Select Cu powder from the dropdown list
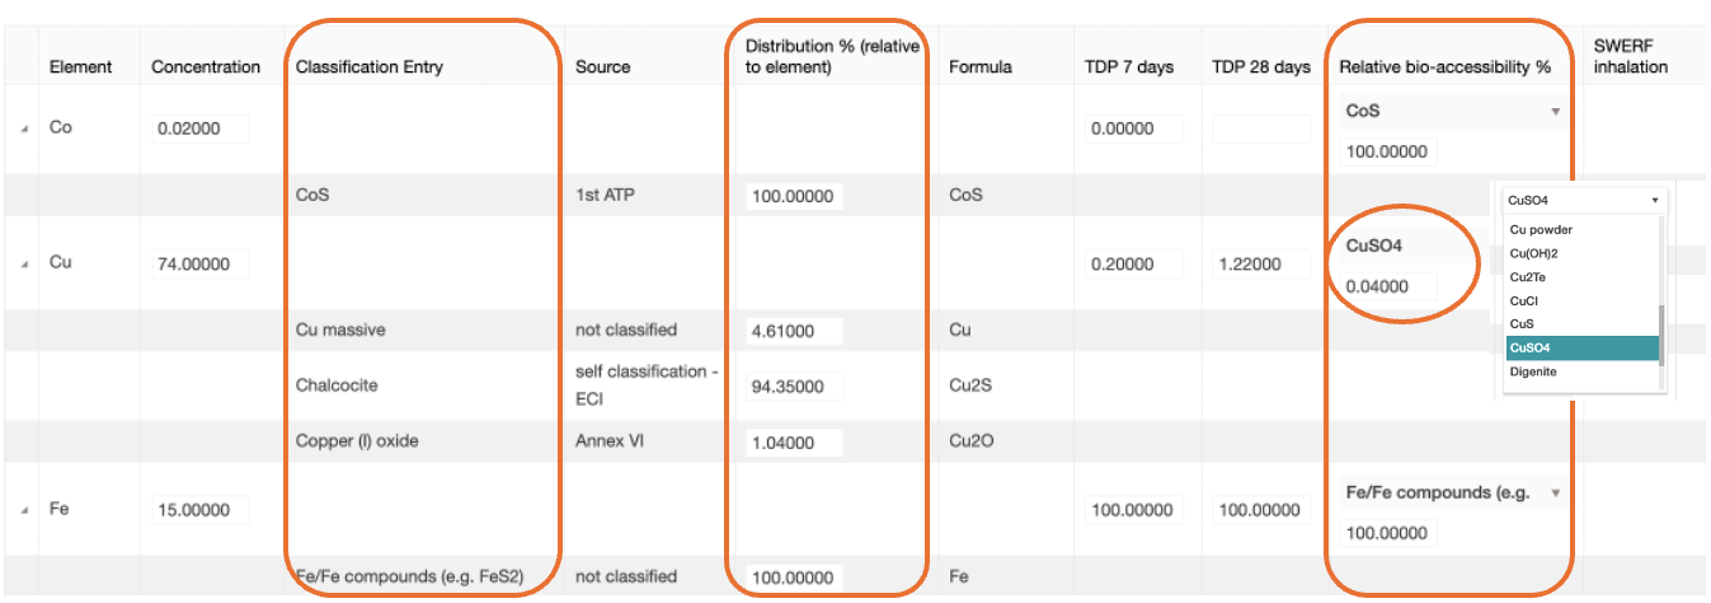Image resolution: width=1711 pixels, height=603 pixels. coord(1541,230)
